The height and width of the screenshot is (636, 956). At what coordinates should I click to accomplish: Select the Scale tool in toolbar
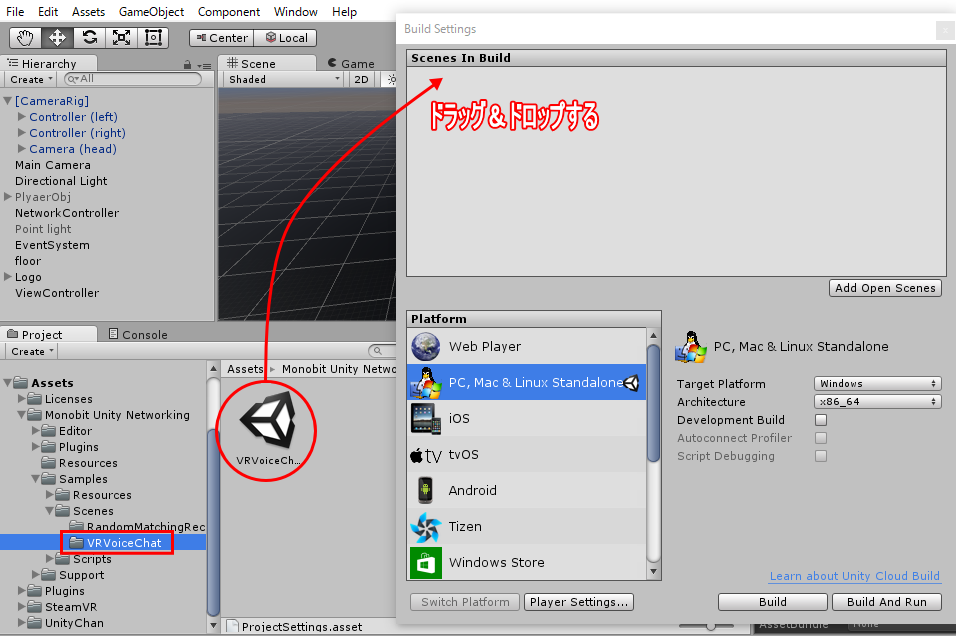pos(121,38)
